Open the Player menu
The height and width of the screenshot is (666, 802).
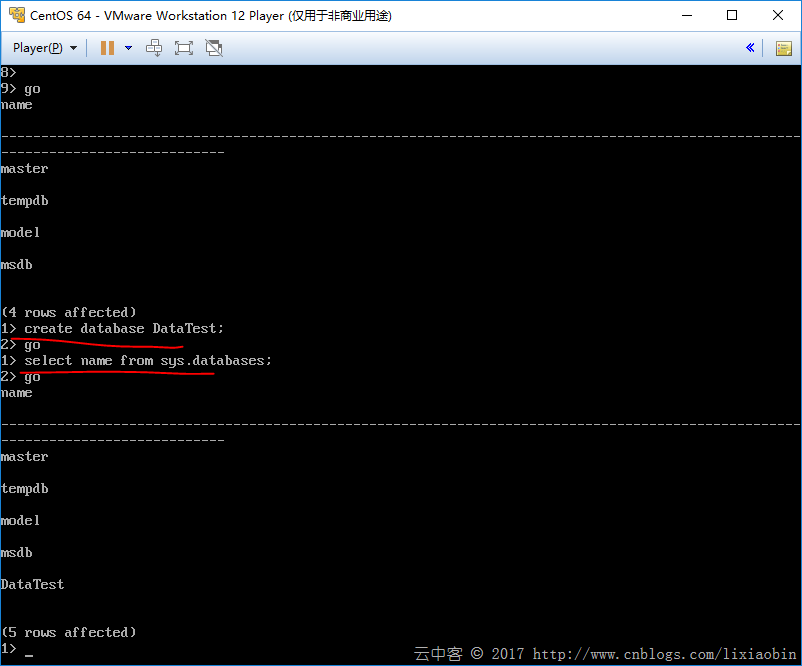coord(44,48)
